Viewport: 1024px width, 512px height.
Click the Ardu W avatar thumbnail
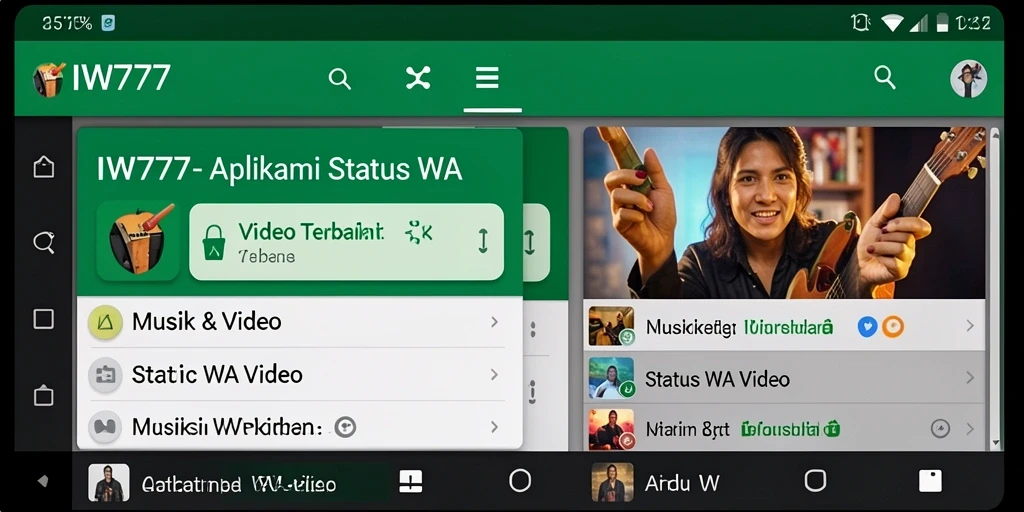(x=613, y=483)
